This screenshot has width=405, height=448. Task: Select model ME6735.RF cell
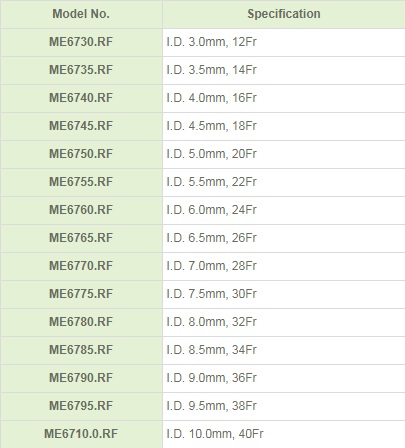click(x=81, y=70)
